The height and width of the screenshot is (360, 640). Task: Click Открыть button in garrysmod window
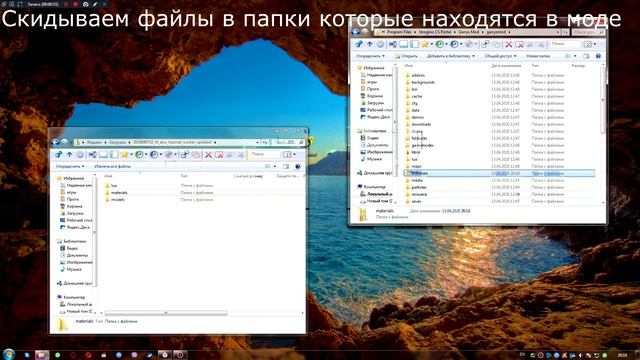tap(406, 56)
